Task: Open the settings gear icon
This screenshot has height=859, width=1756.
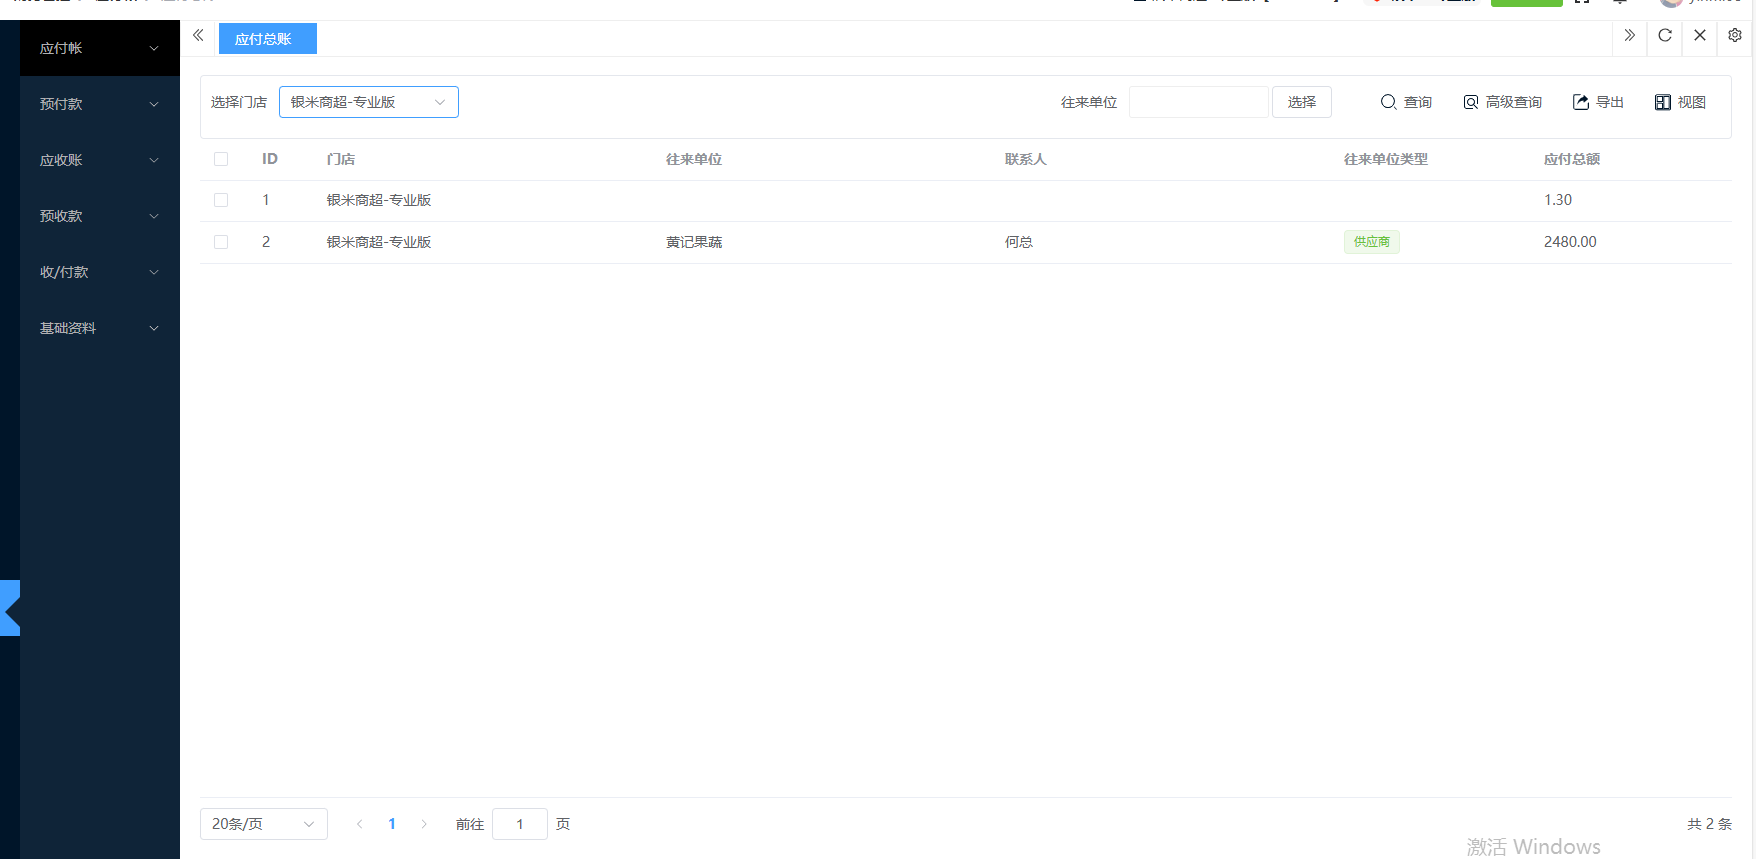Action: (1735, 36)
